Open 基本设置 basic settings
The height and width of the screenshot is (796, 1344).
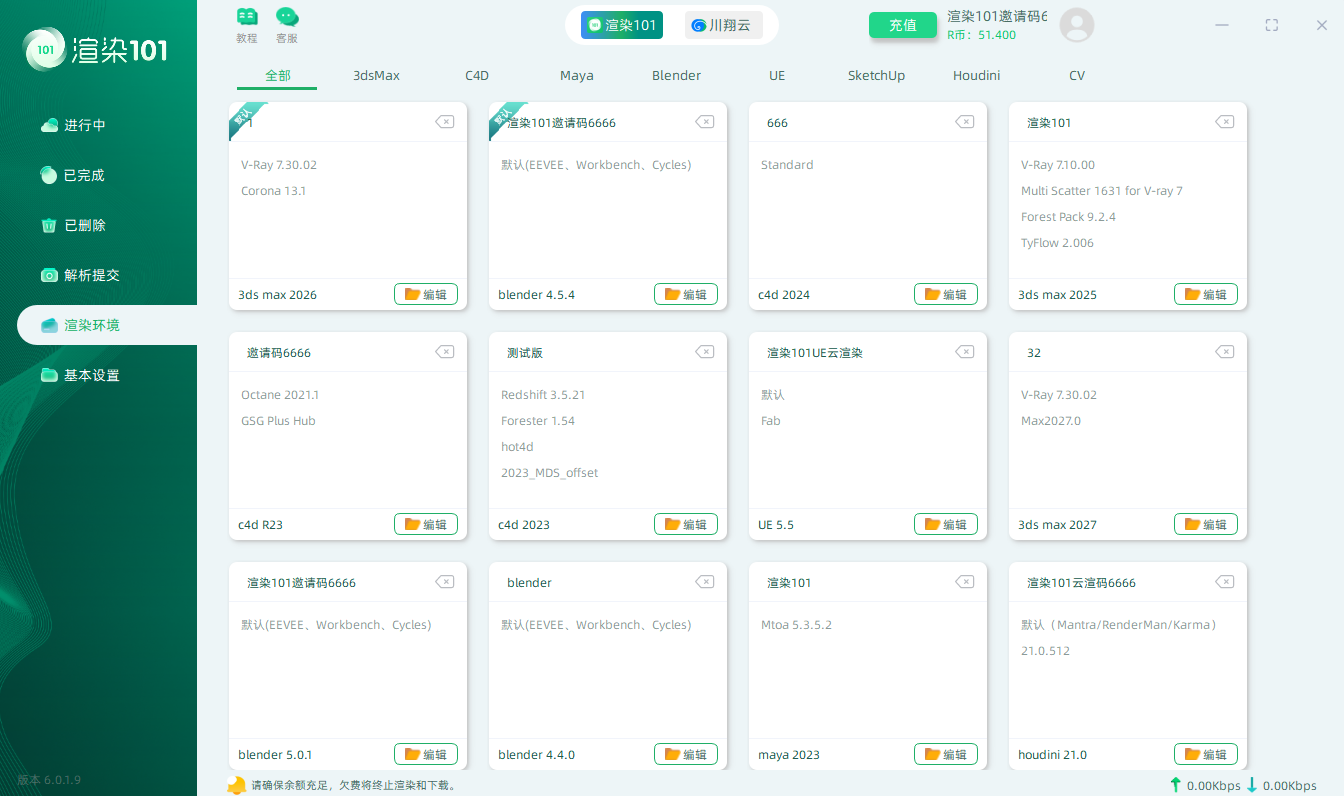(x=107, y=375)
